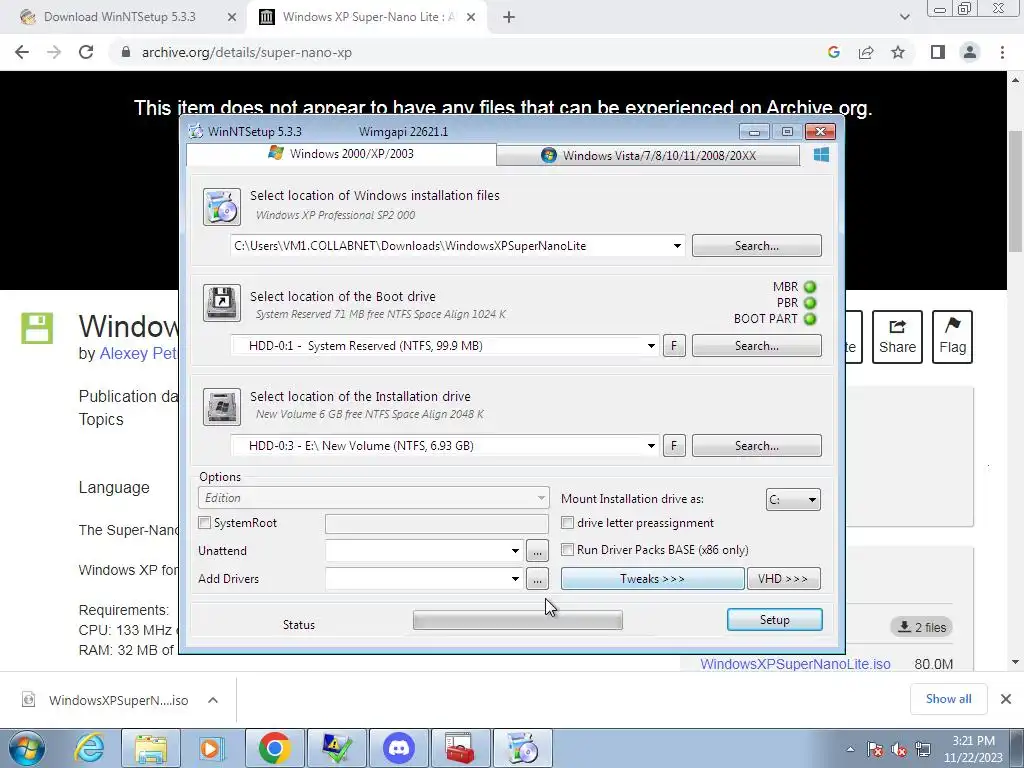Open WindowsXPSuperNanoLite.iso download link
This screenshot has height=768, width=1024.
(x=795, y=664)
